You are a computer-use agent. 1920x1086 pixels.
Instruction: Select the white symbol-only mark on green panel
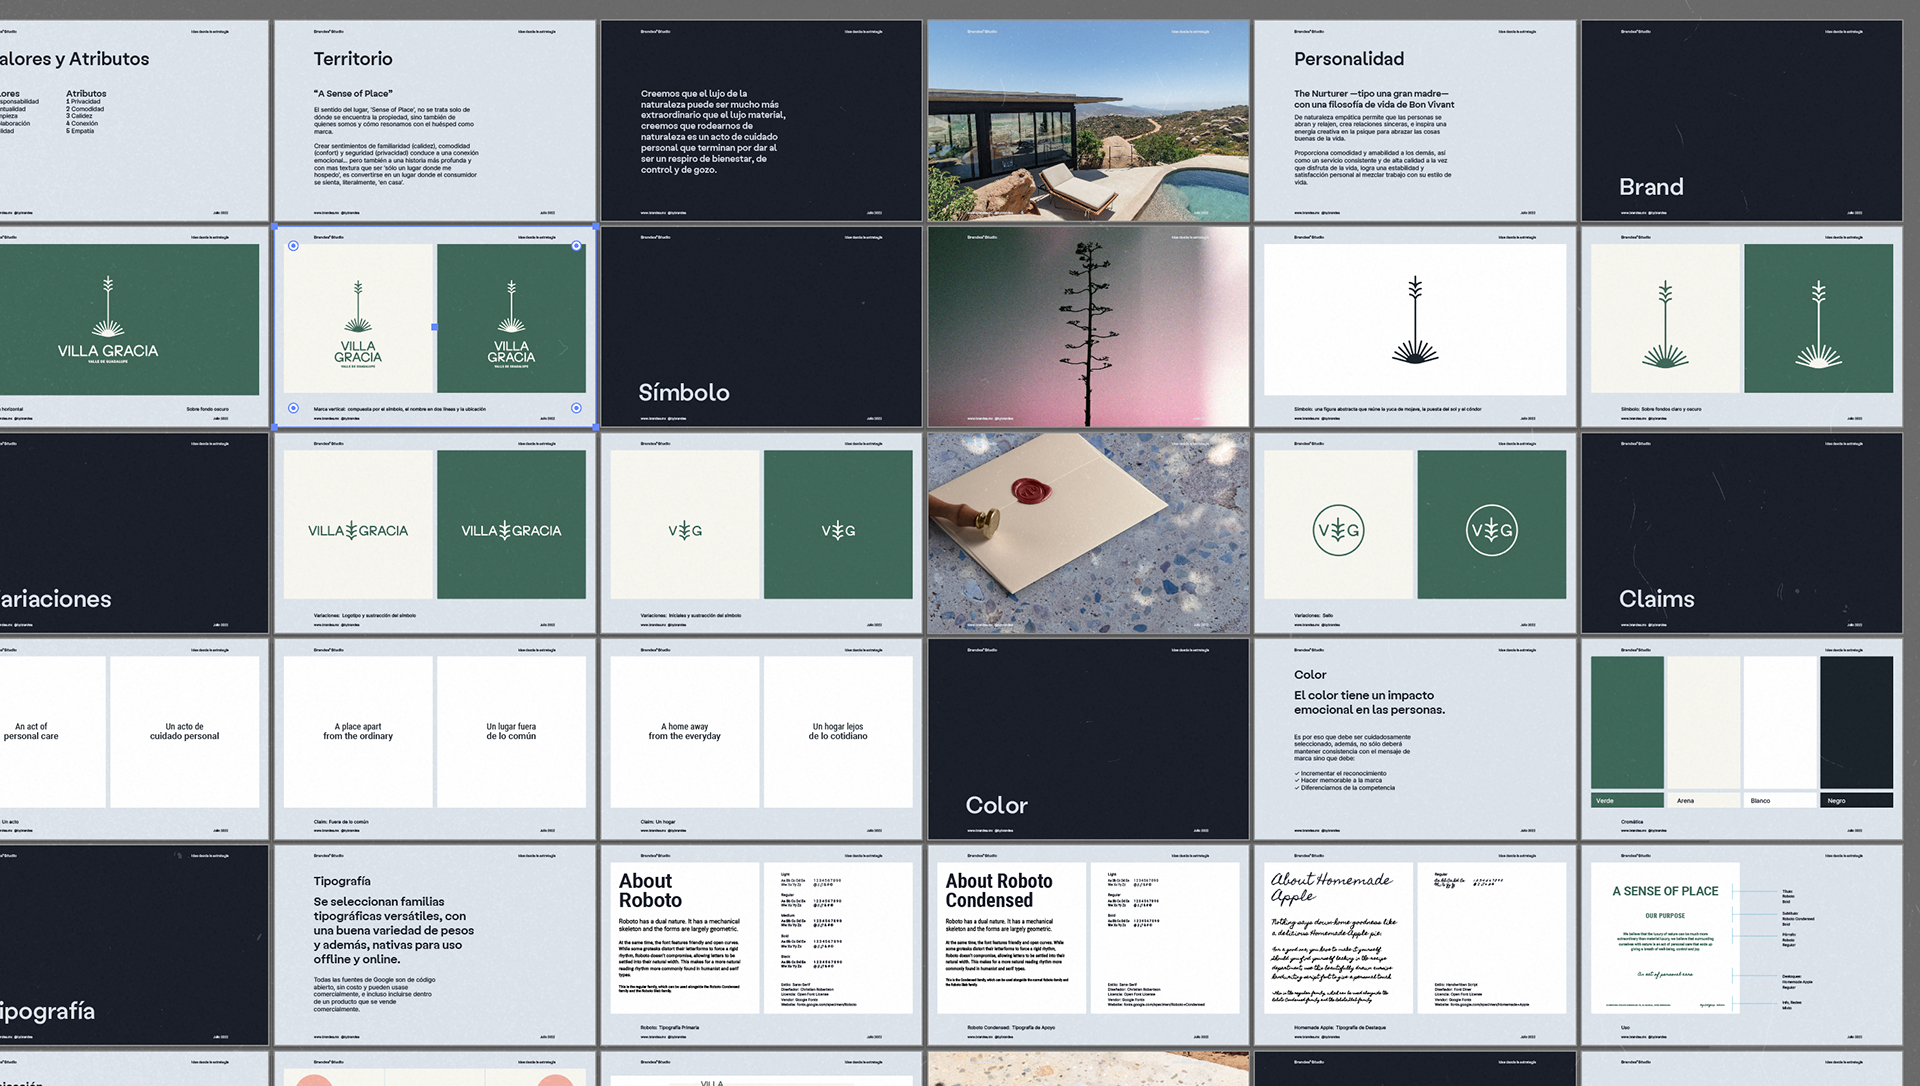(1818, 325)
